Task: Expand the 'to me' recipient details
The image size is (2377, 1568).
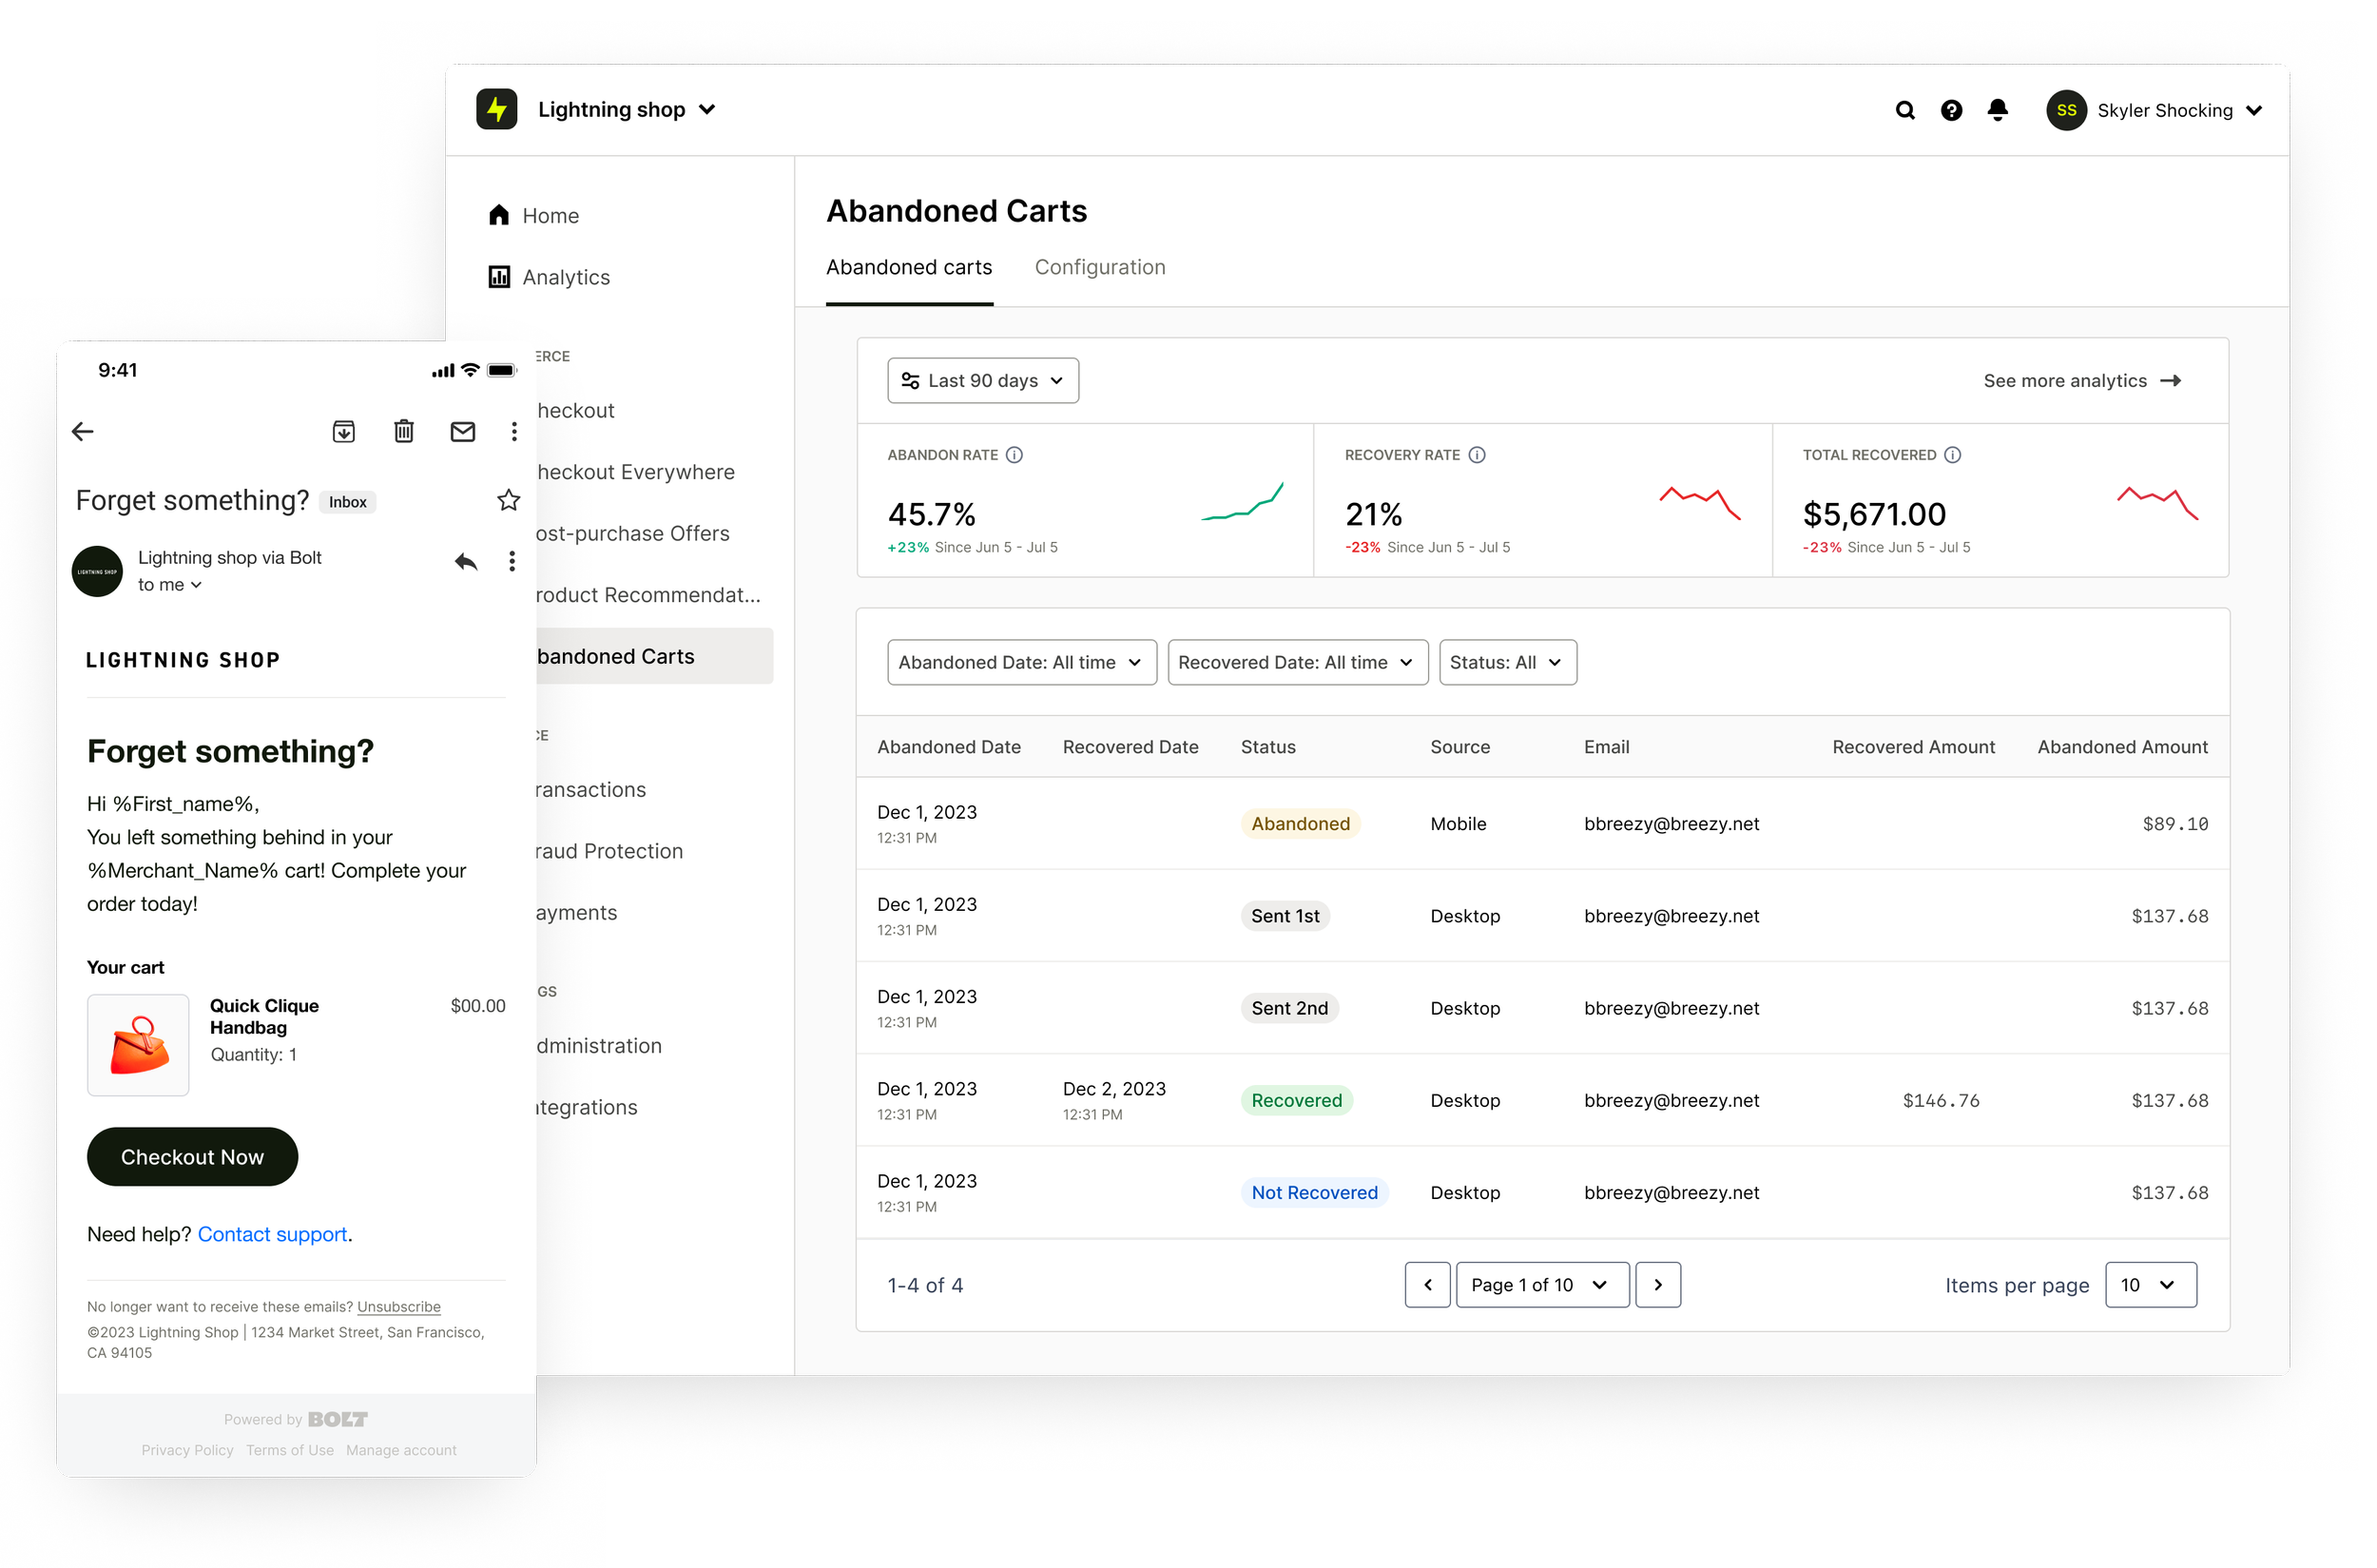Action: [x=170, y=585]
